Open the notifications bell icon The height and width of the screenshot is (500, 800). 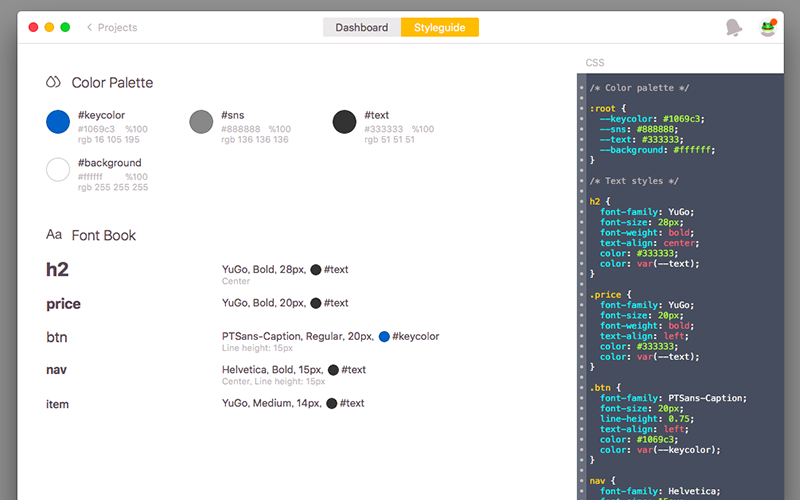(734, 28)
